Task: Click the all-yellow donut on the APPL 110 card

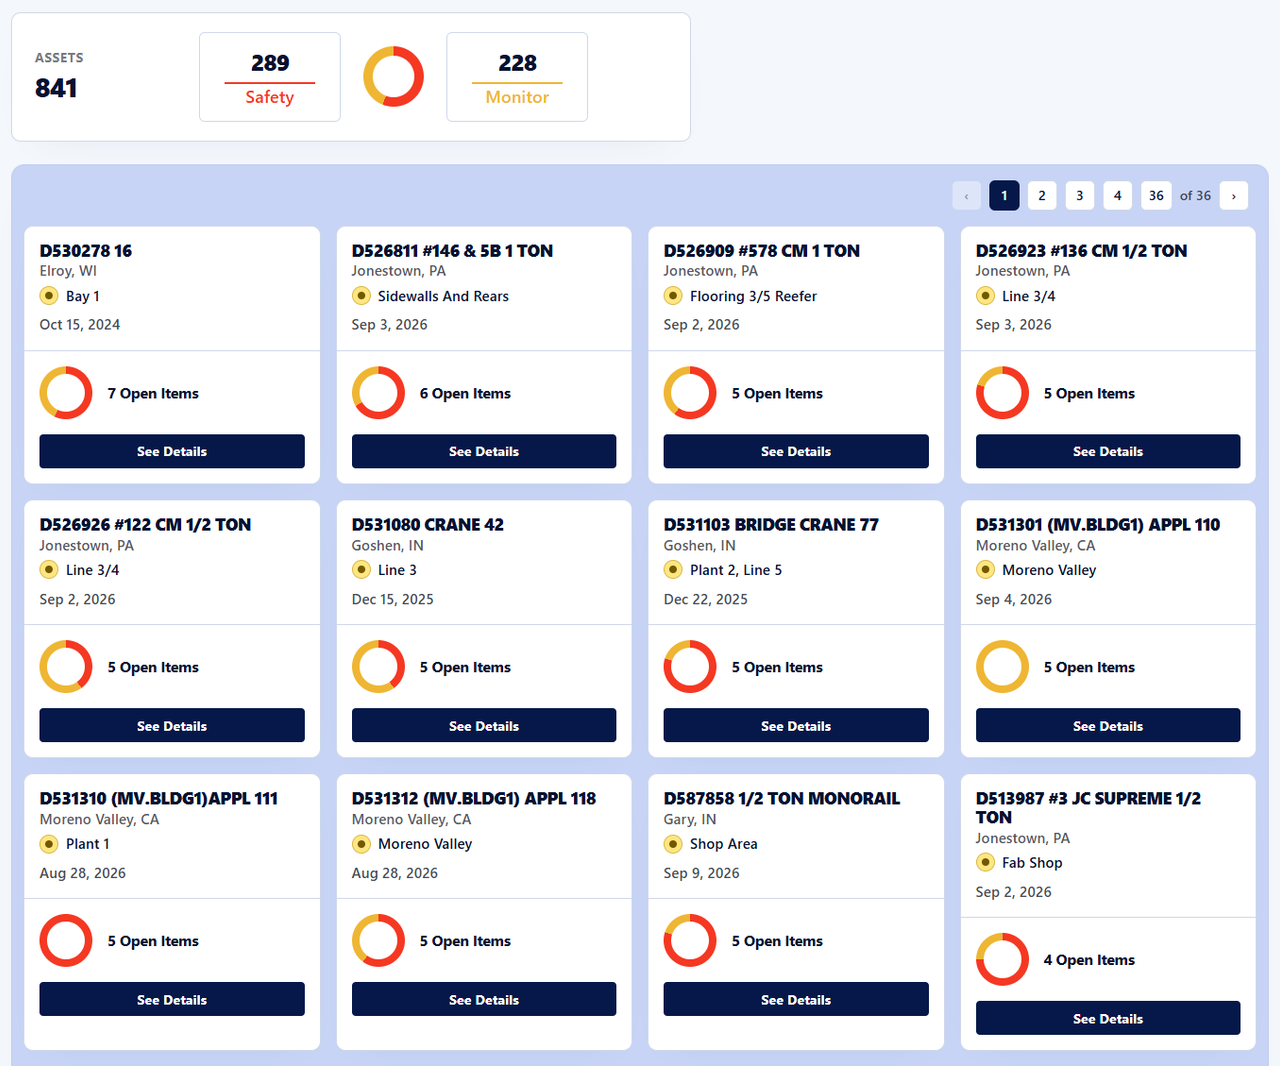Action: [1002, 667]
